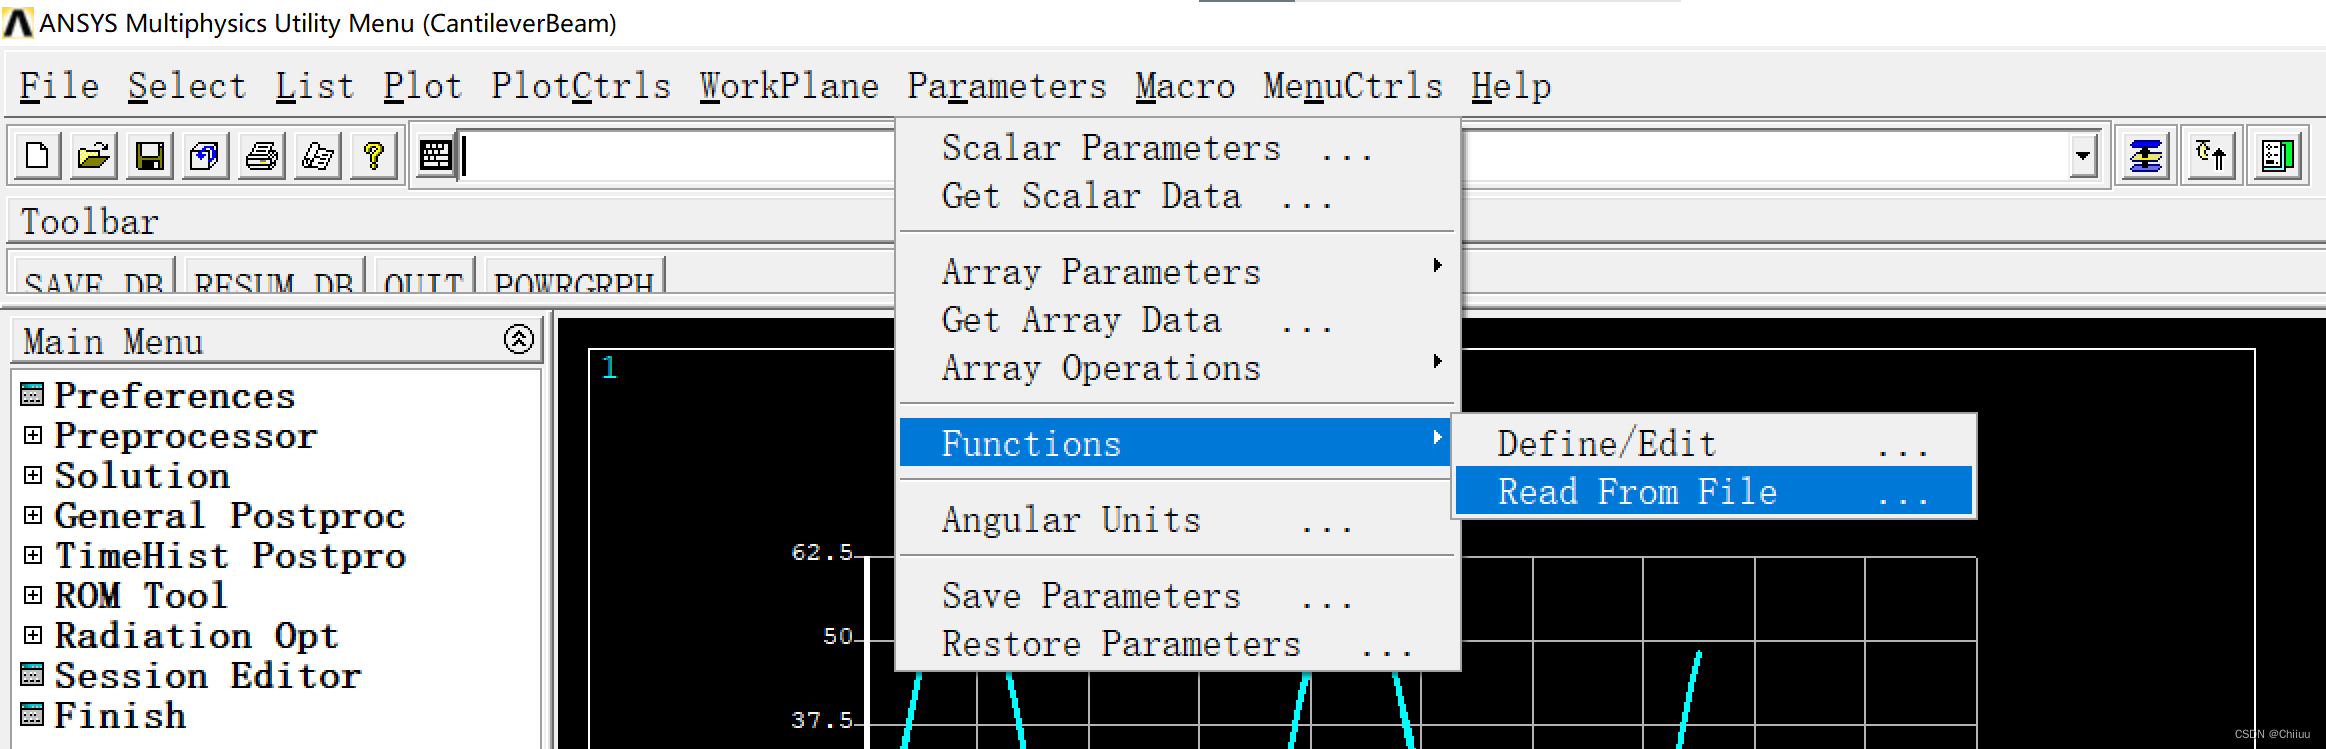Click the Parameters menu title

(1007, 86)
